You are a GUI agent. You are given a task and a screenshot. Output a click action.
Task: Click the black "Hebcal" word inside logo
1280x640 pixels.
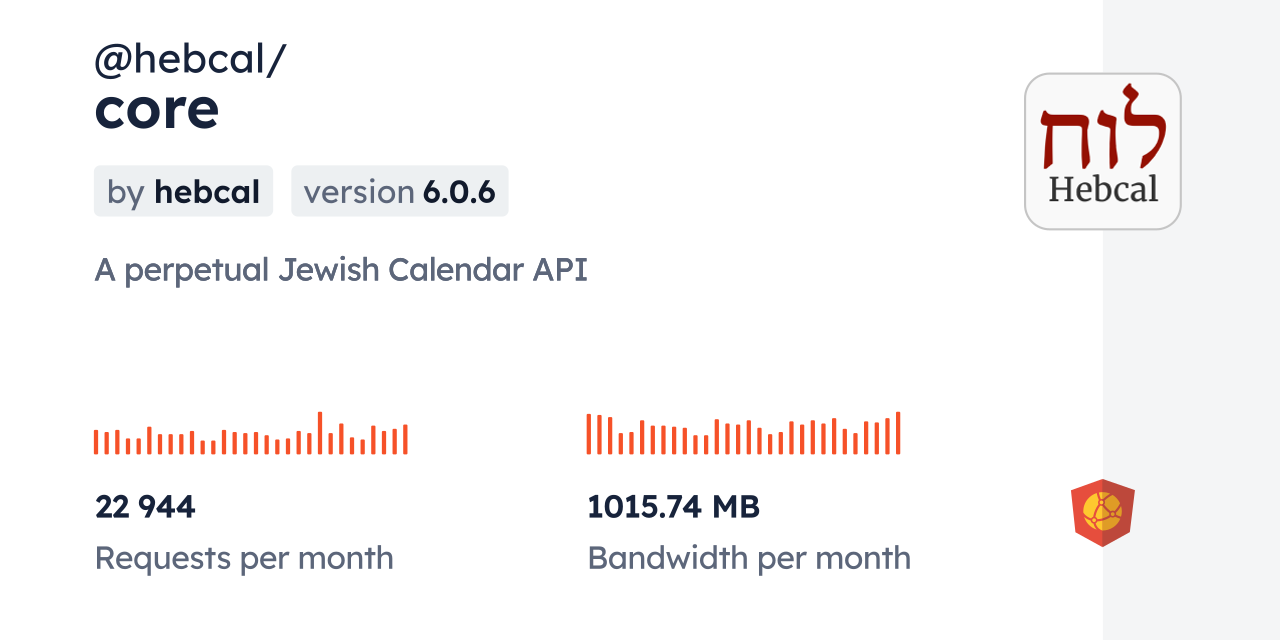click(1102, 188)
